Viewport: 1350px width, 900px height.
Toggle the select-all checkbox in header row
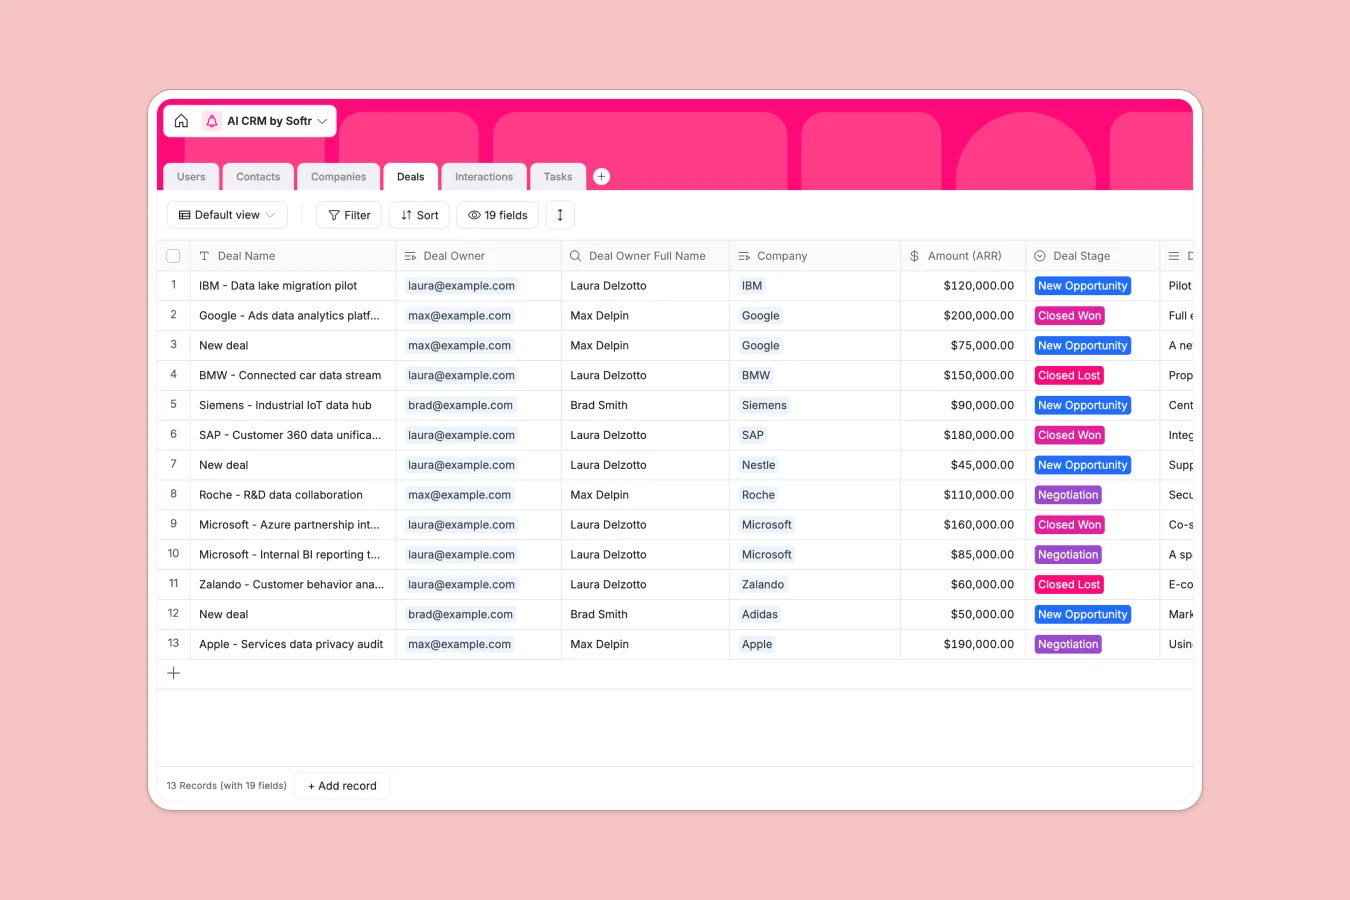point(173,255)
